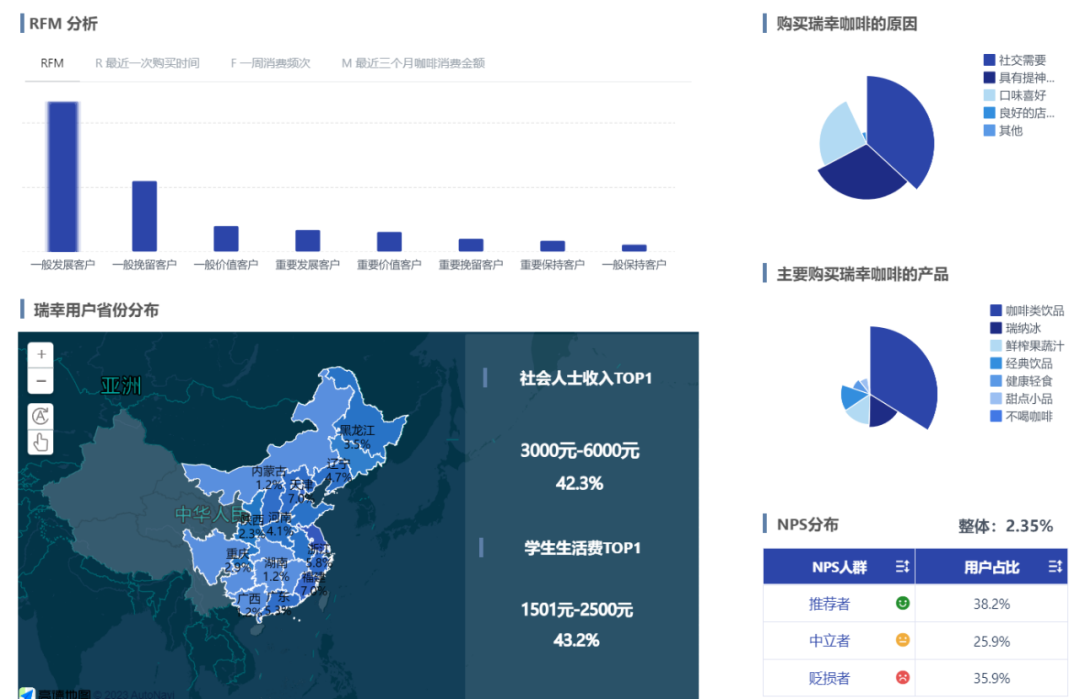
Task: Toggle 社交需要 legend swatch
Action: pyautogui.click(x=989, y=60)
